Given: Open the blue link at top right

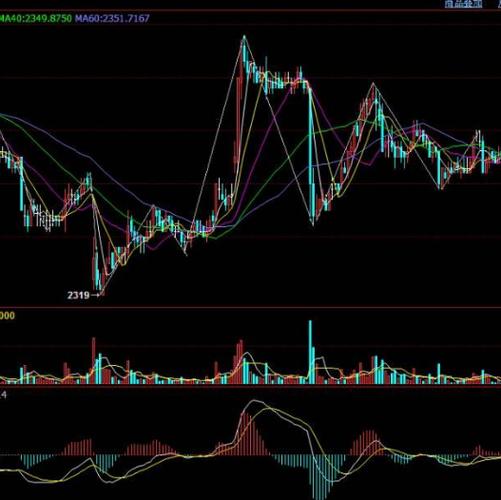Looking at the screenshot, I should click(x=463, y=4).
